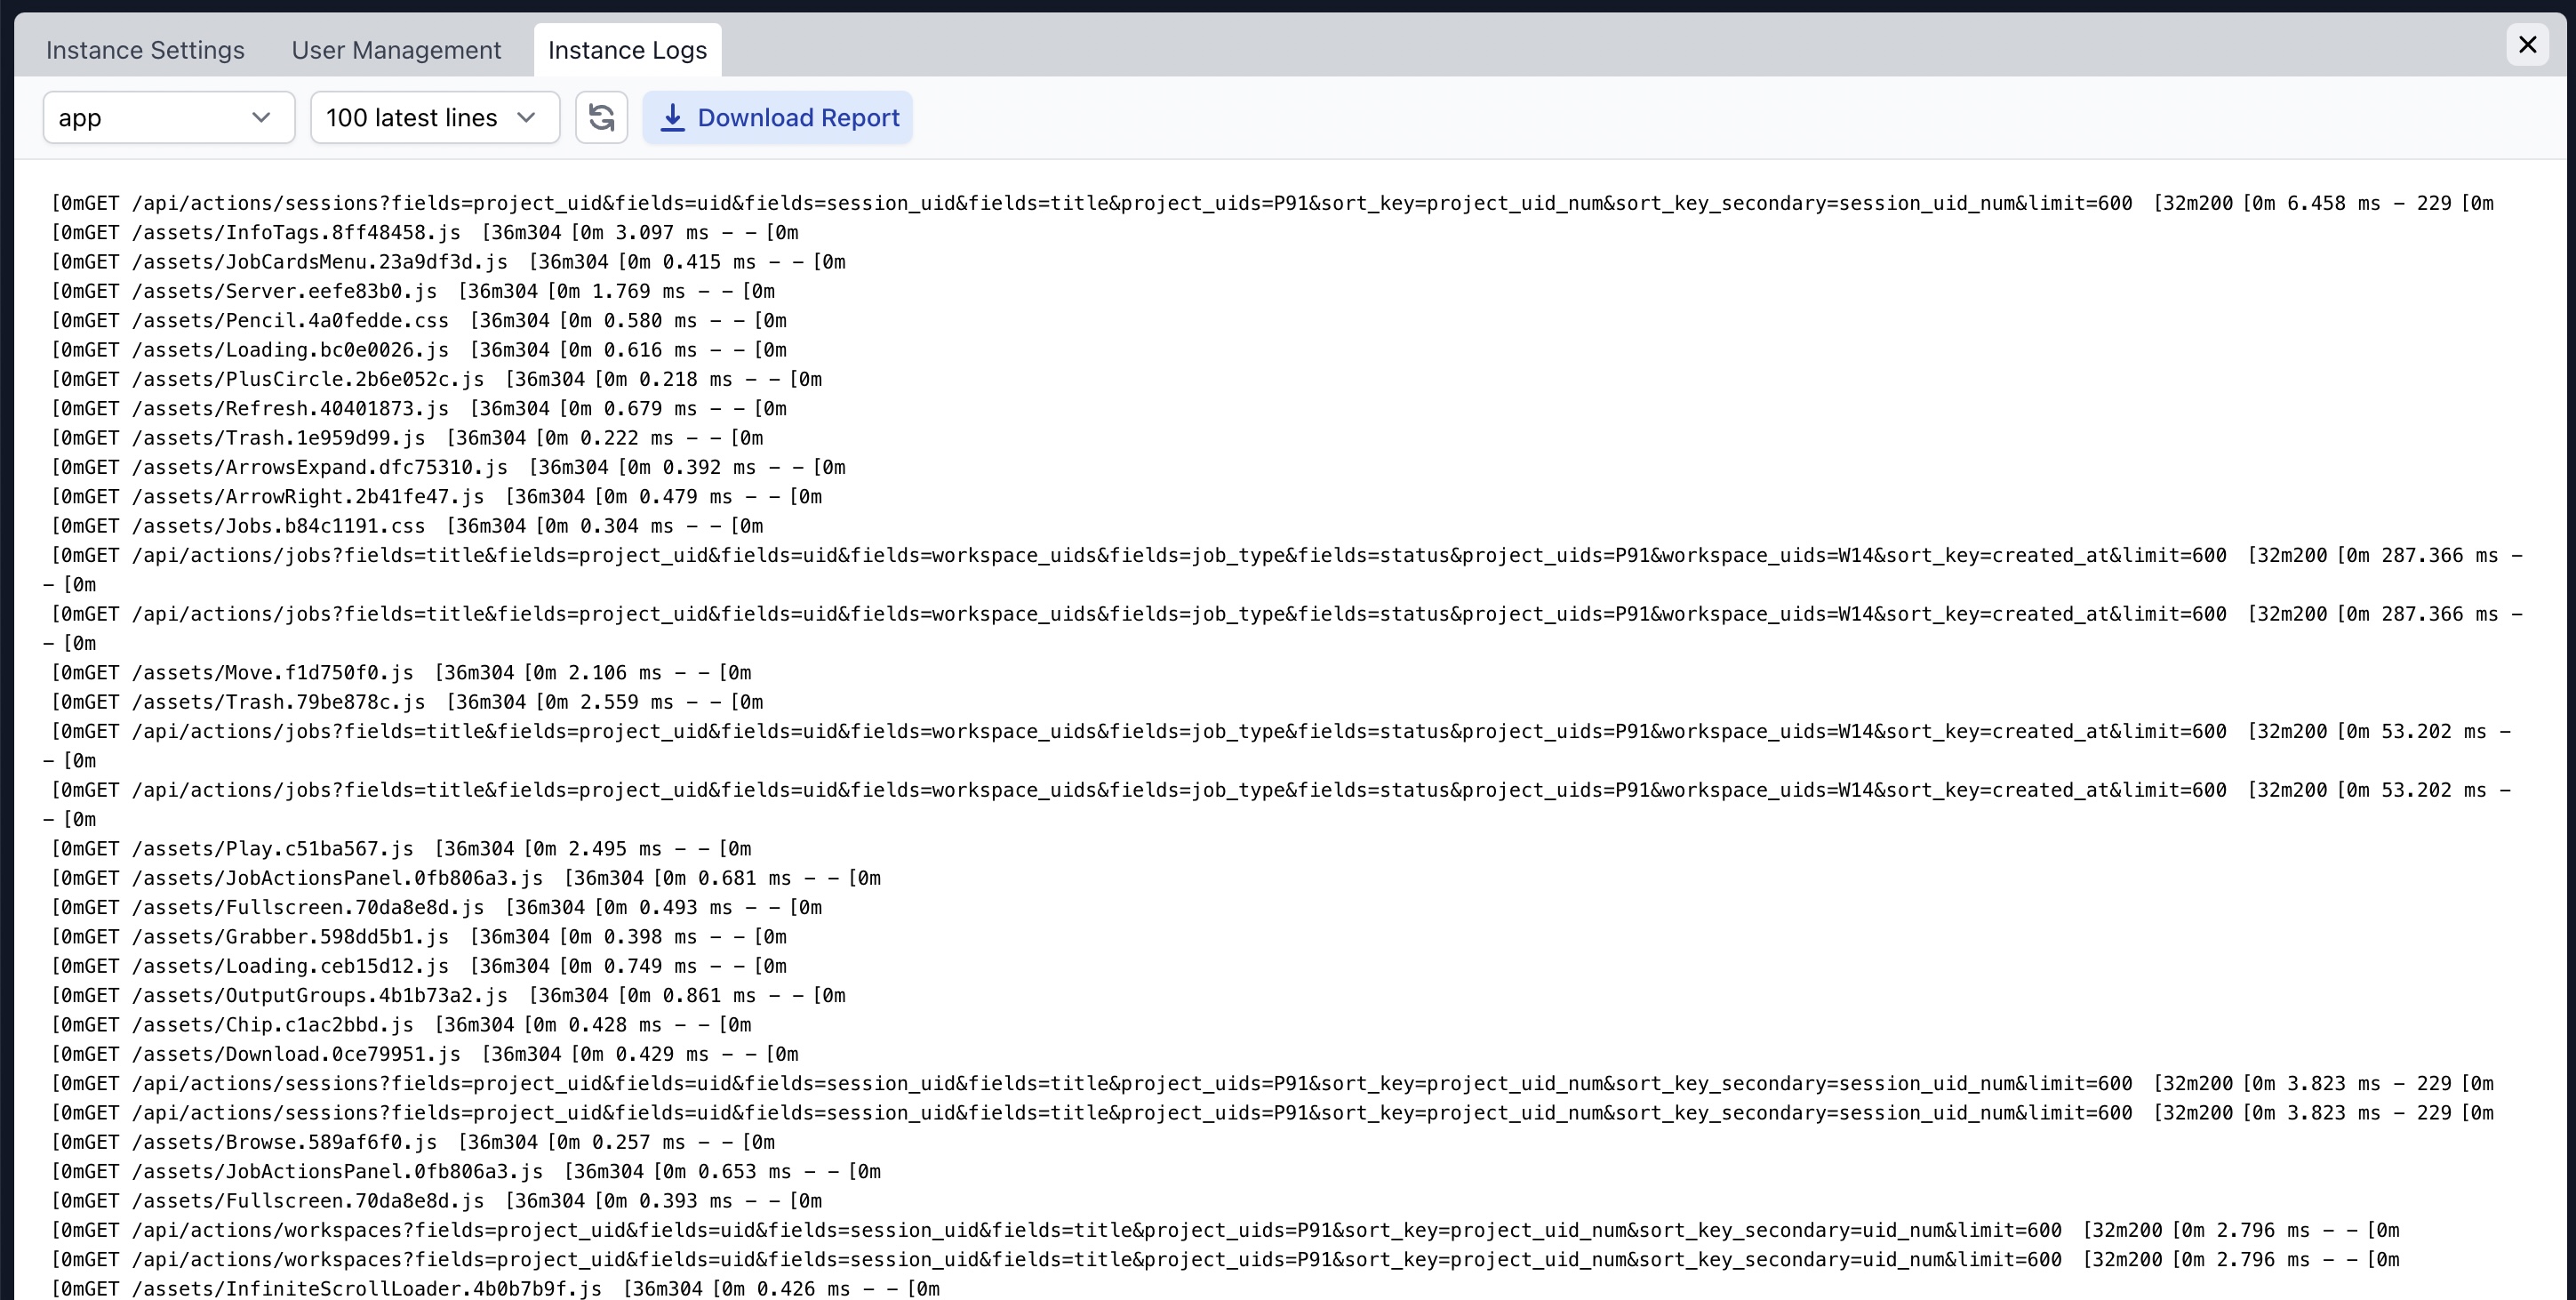Image resolution: width=2576 pixels, height=1300 pixels.
Task: Click the chevron beside 100 latest lines
Action: 526,118
